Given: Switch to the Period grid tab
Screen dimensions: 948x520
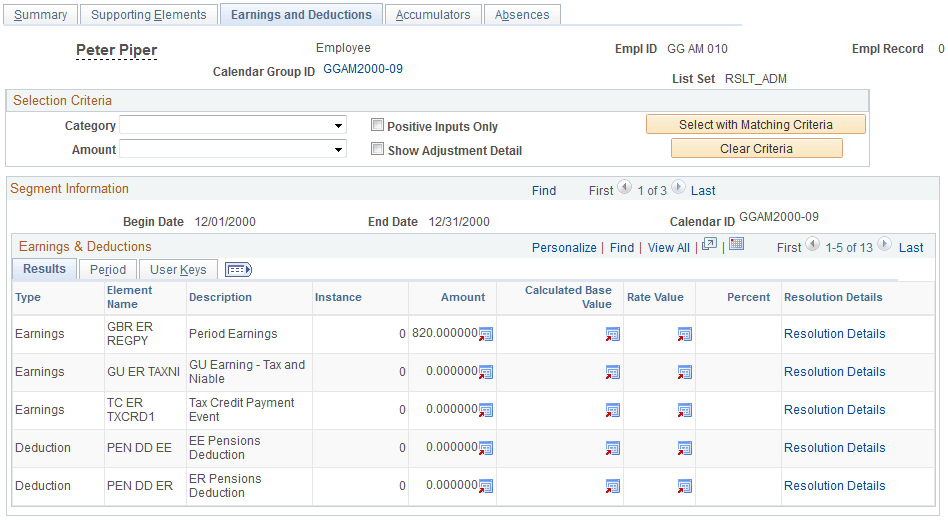Looking at the screenshot, I should (108, 270).
